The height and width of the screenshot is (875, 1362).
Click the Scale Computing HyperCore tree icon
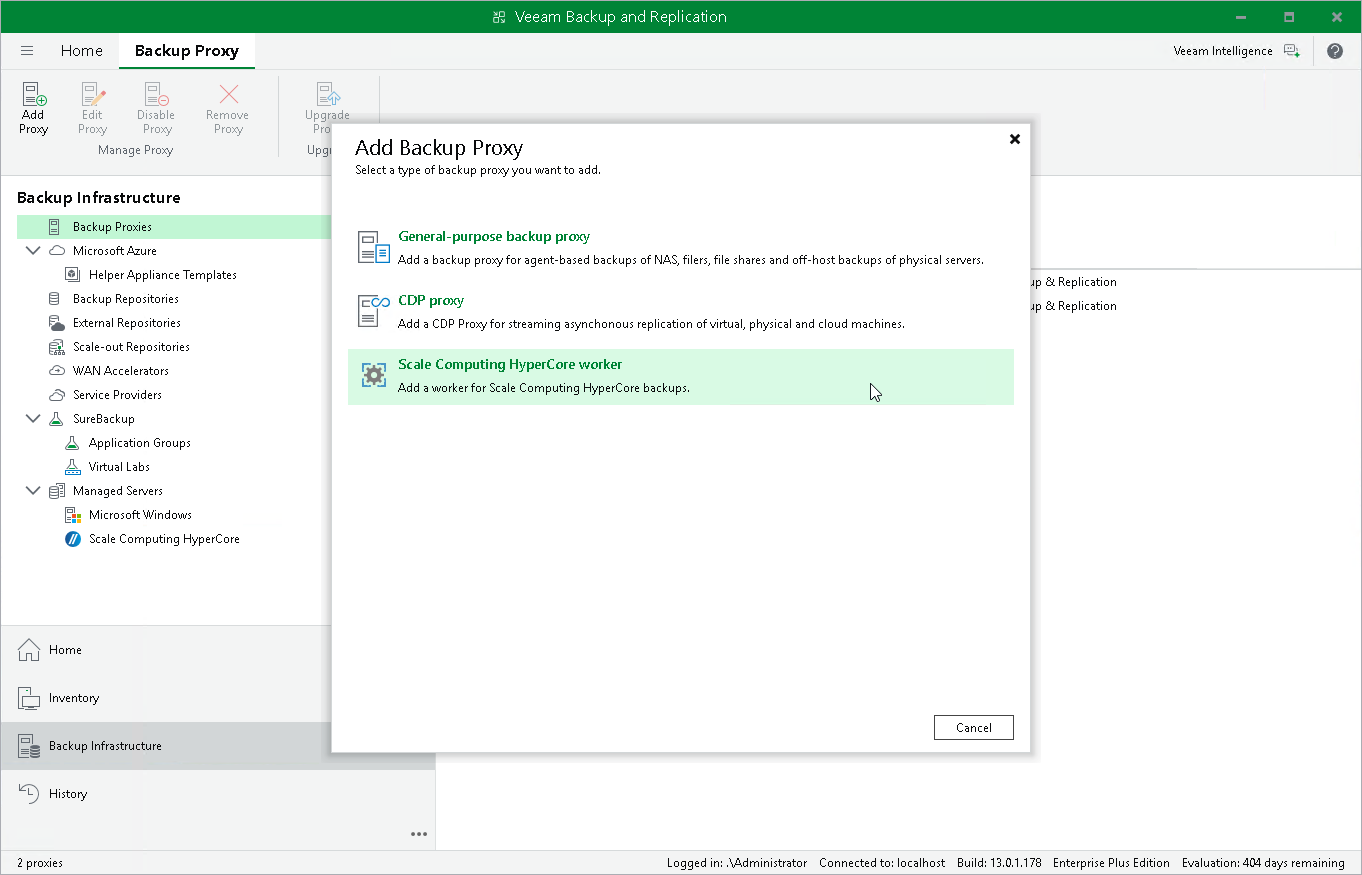[72, 539]
